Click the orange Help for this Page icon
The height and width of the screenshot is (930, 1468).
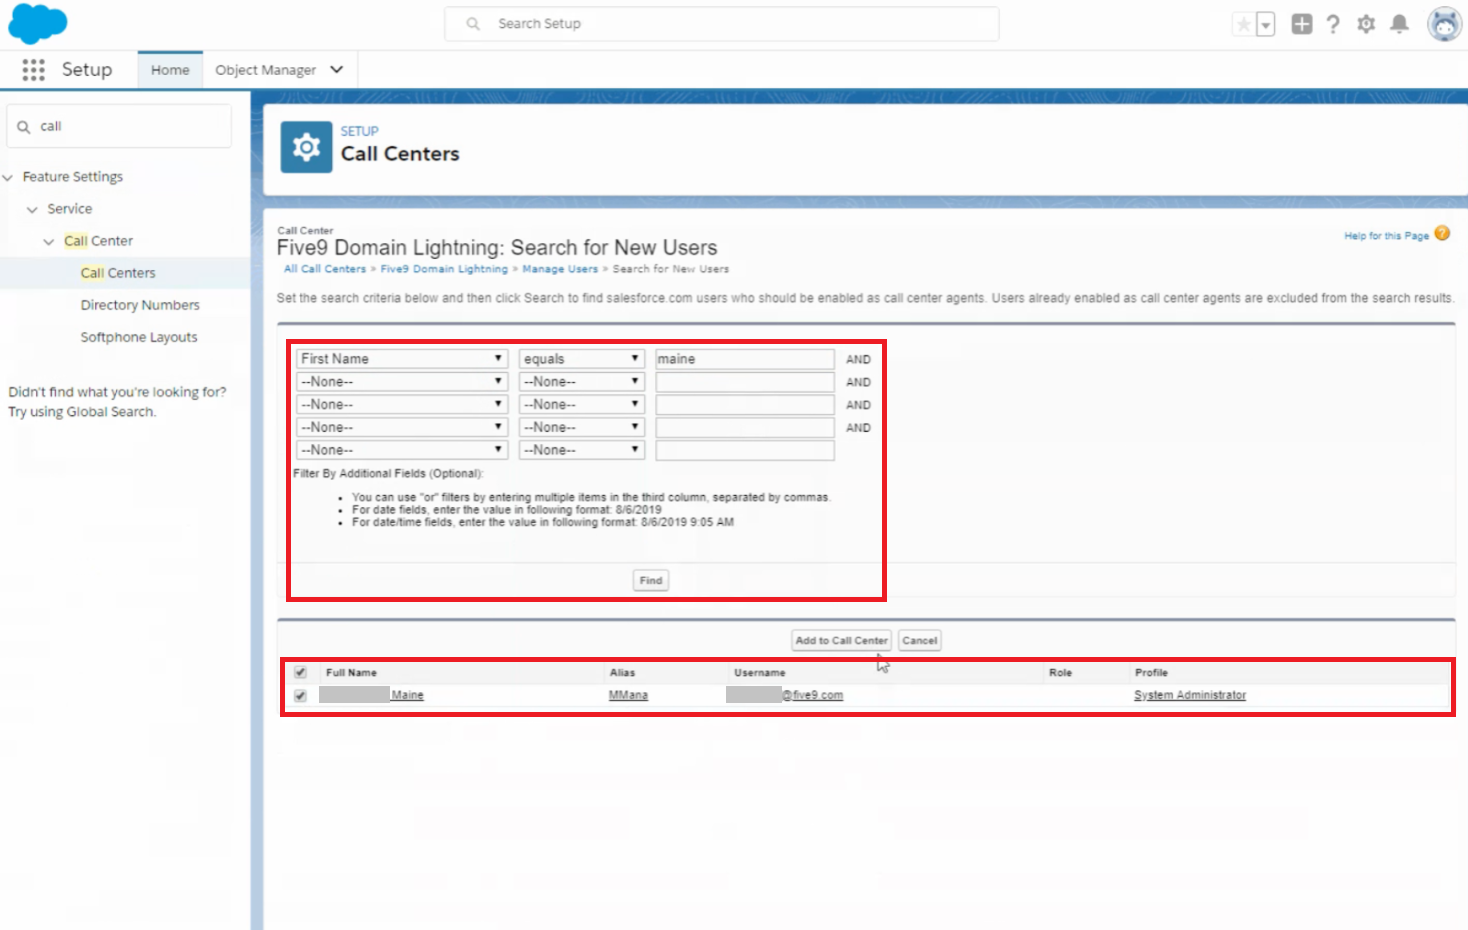point(1442,233)
